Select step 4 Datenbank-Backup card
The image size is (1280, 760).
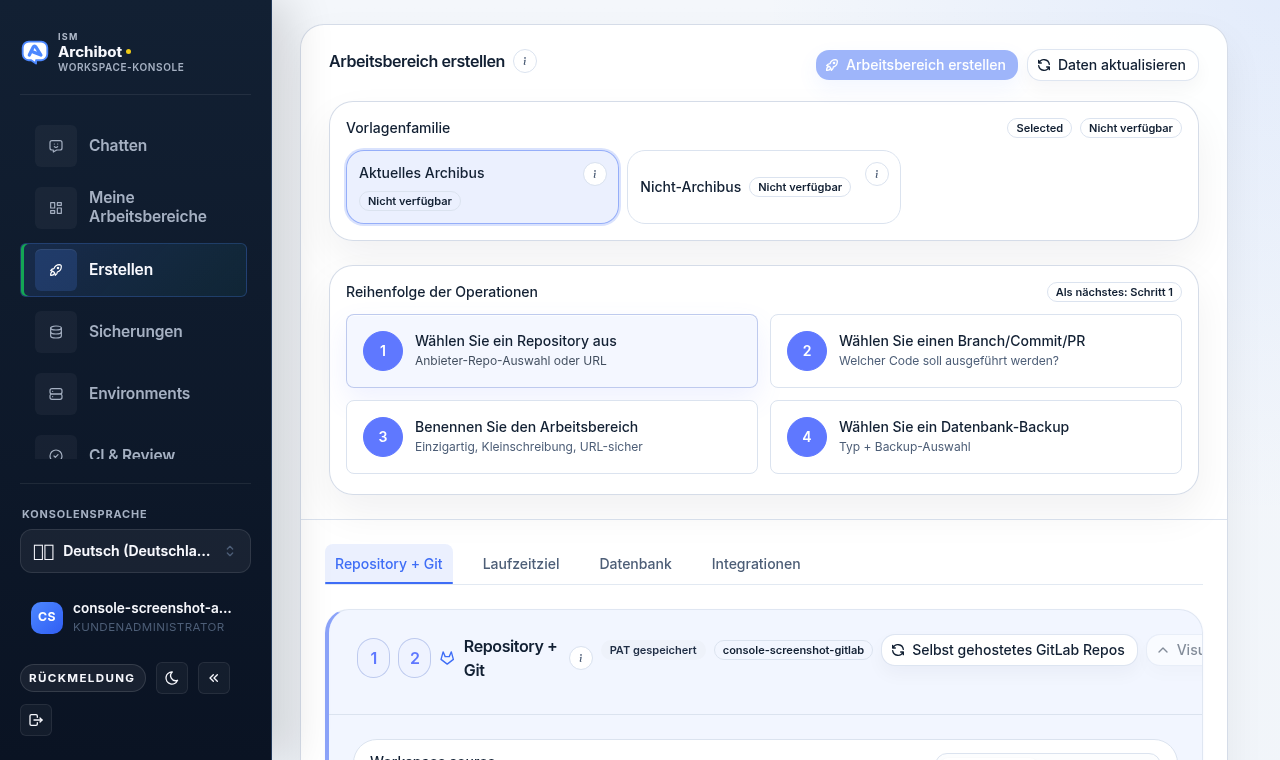(x=976, y=437)
